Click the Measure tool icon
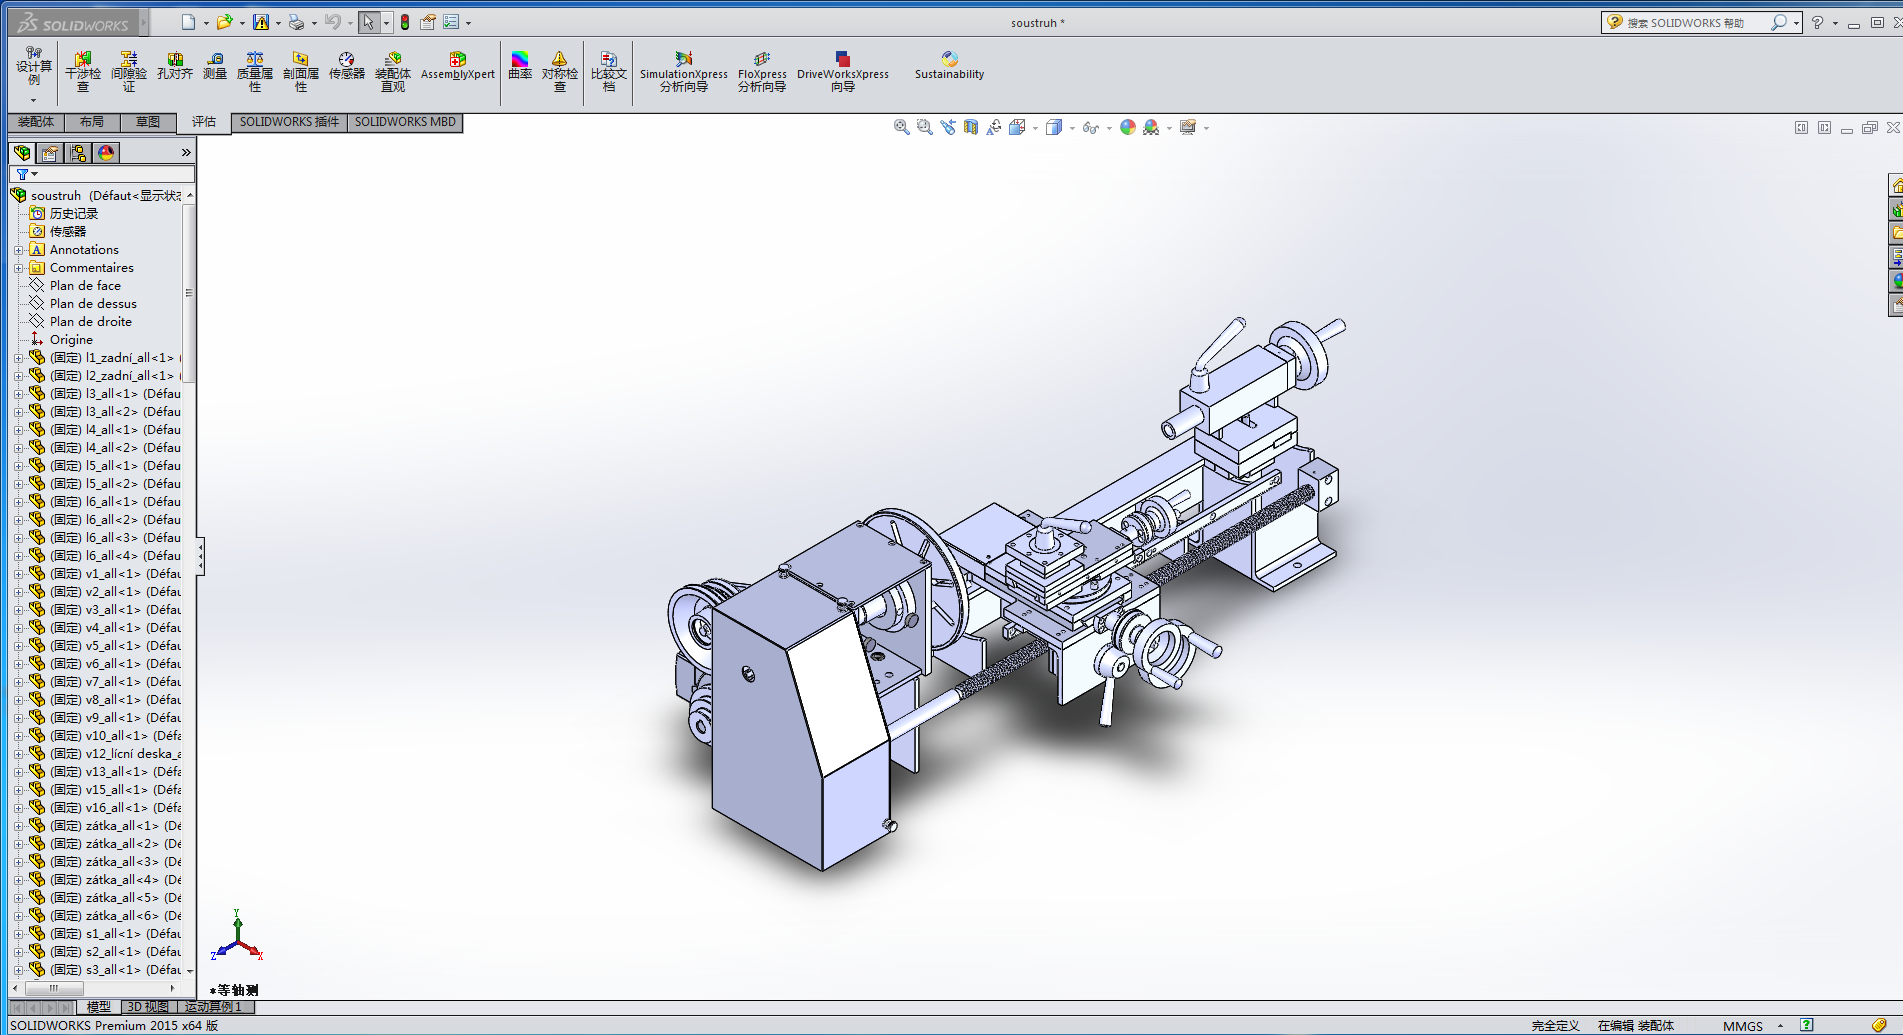Viewport: 1903px width, 1035px height. pyautogui.click(x=215, y=66)
